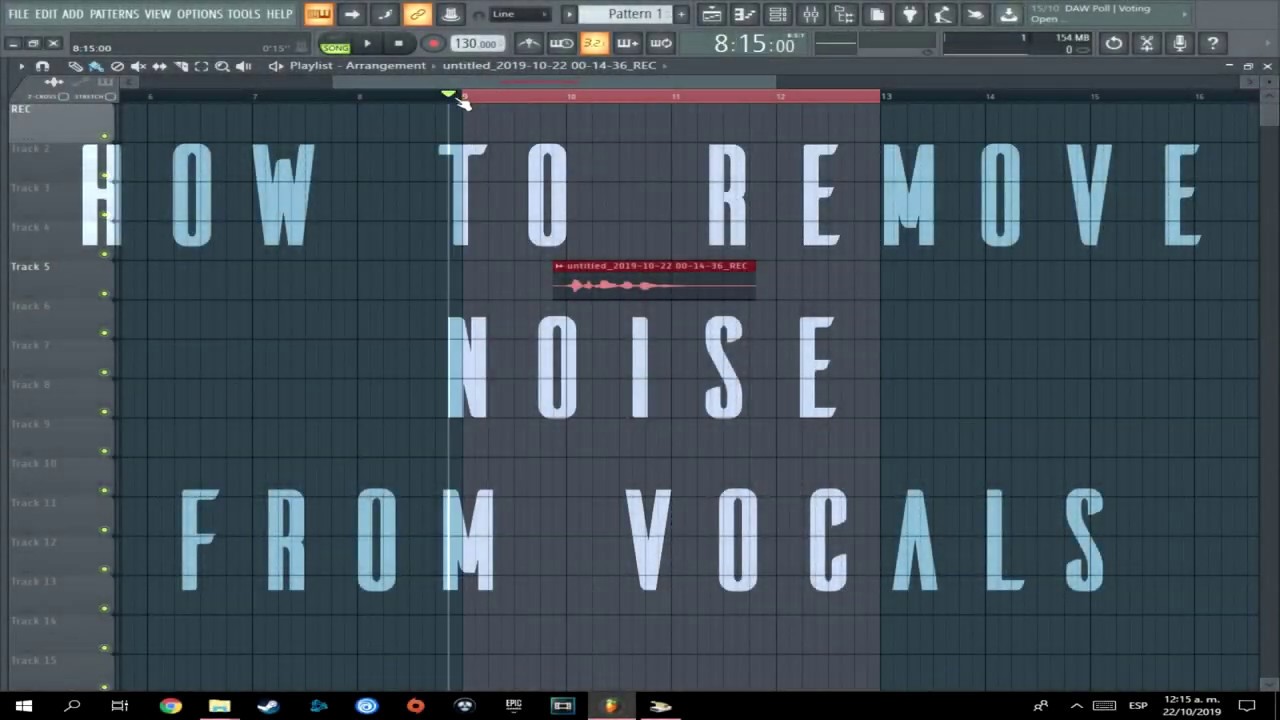Open the DAW Poll Voting news panel
This screenshot has width=1280, height=720.
click(x=1108, y=14)
